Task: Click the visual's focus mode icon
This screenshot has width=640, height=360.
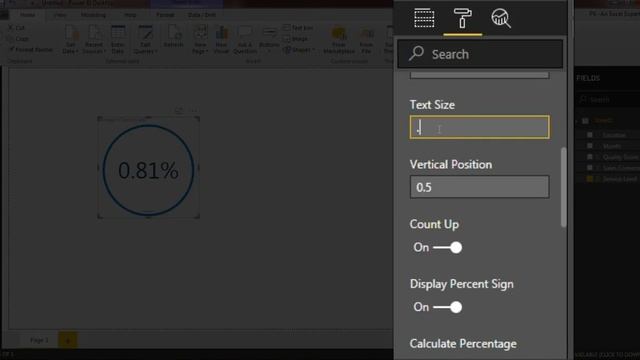Action: pos(179,110)
